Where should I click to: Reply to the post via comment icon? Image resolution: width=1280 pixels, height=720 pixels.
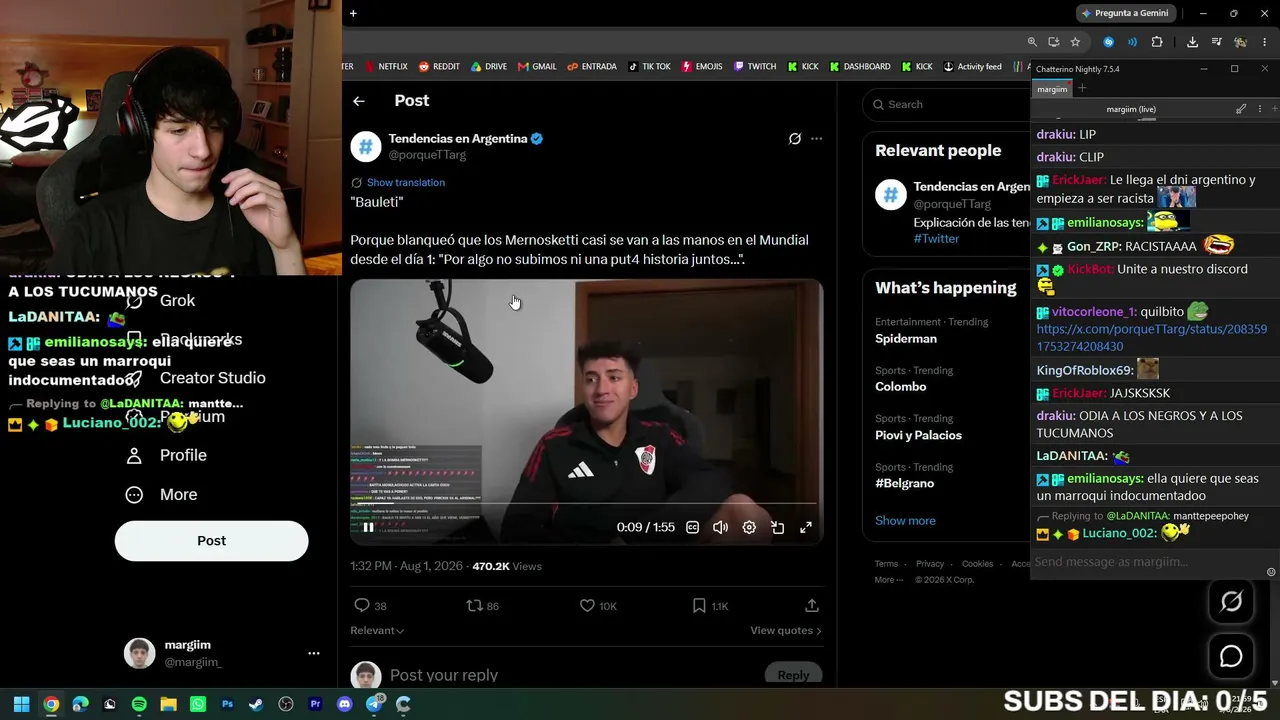click(362, 605)
